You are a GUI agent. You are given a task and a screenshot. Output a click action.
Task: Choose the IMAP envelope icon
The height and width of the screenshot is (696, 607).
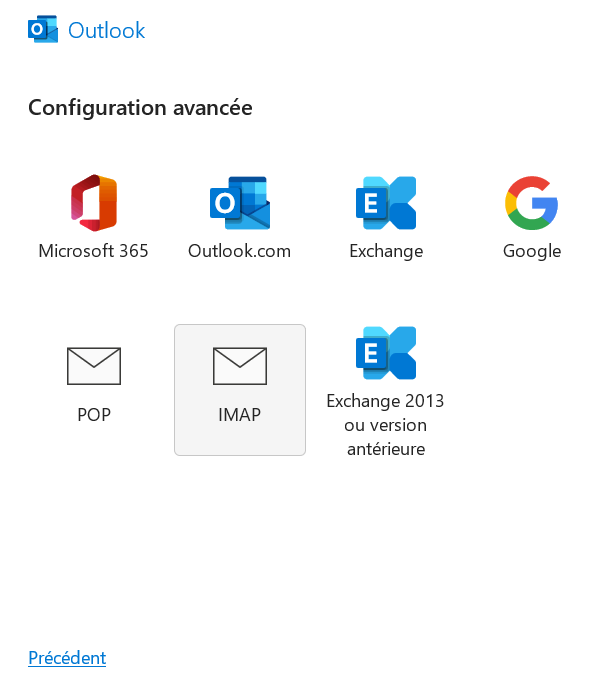240,366
